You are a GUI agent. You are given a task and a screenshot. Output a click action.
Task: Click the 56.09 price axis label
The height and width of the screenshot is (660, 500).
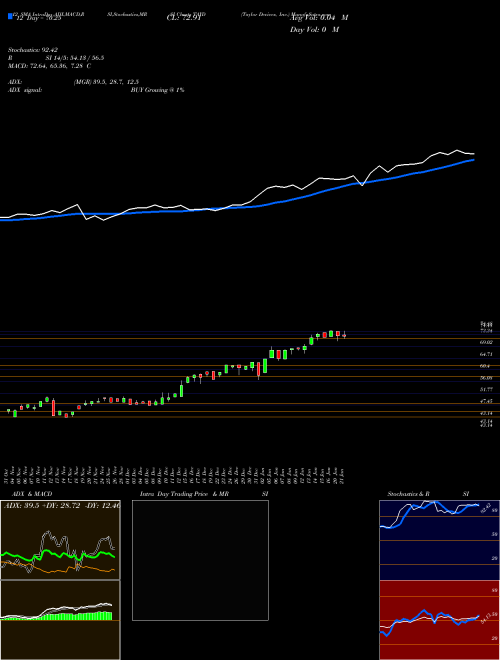[487, 378]
